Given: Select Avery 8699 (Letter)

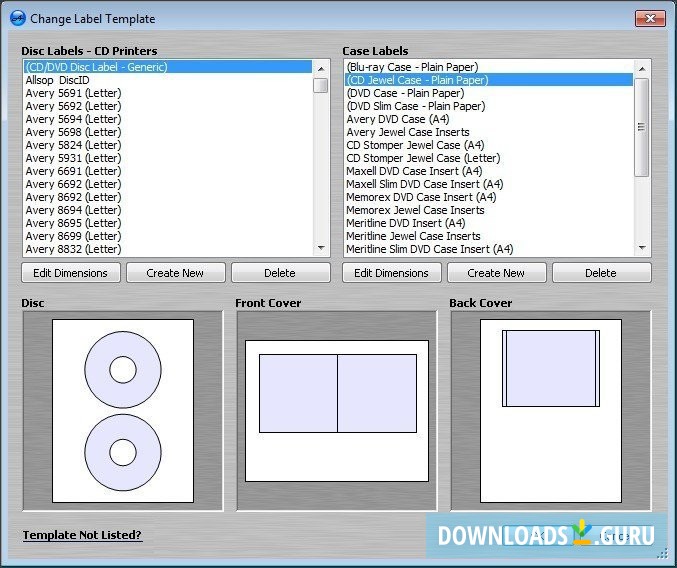Looking at the screenshot, I should (x=168, y=236).
